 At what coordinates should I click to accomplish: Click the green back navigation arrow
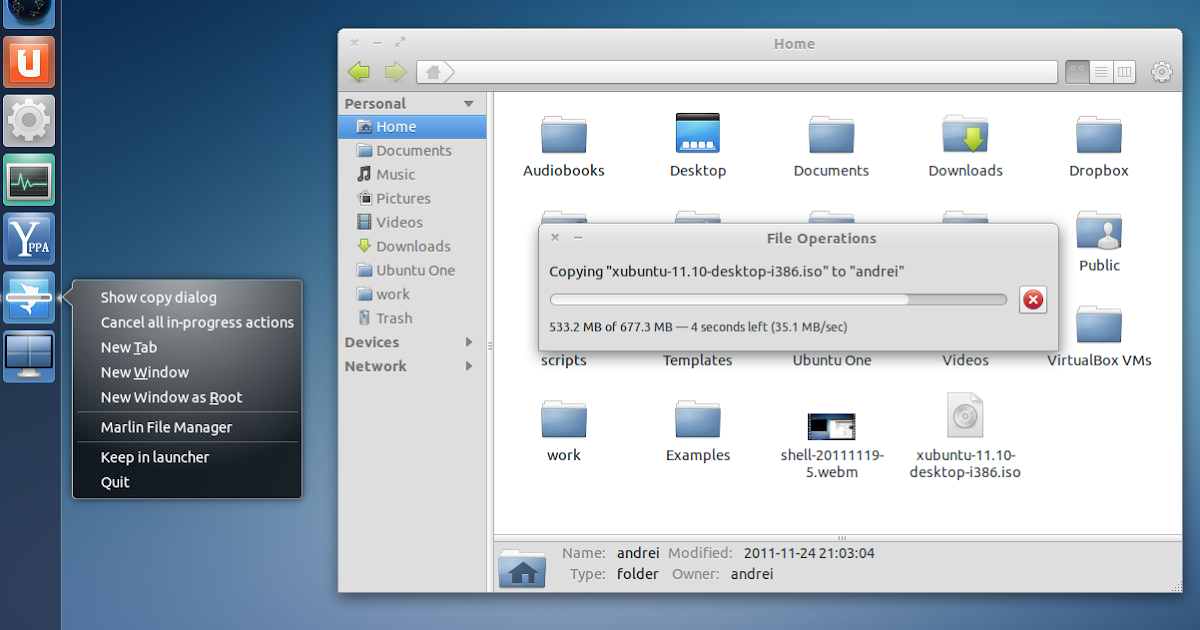[358, 71]
